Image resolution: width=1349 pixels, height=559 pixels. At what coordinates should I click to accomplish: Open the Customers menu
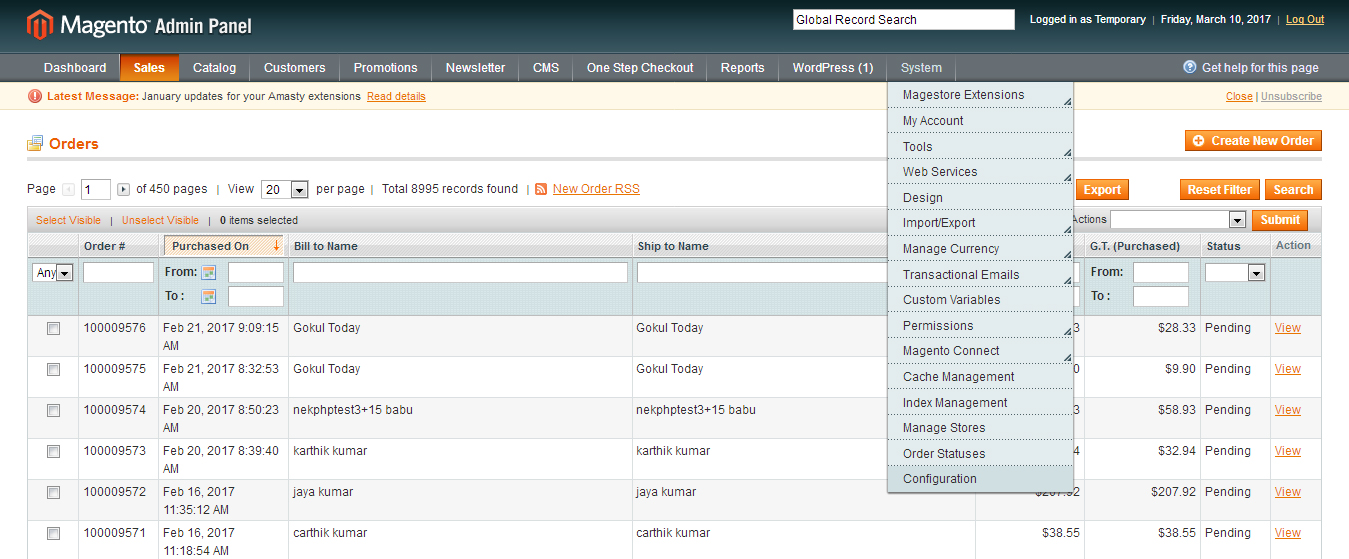295,67
